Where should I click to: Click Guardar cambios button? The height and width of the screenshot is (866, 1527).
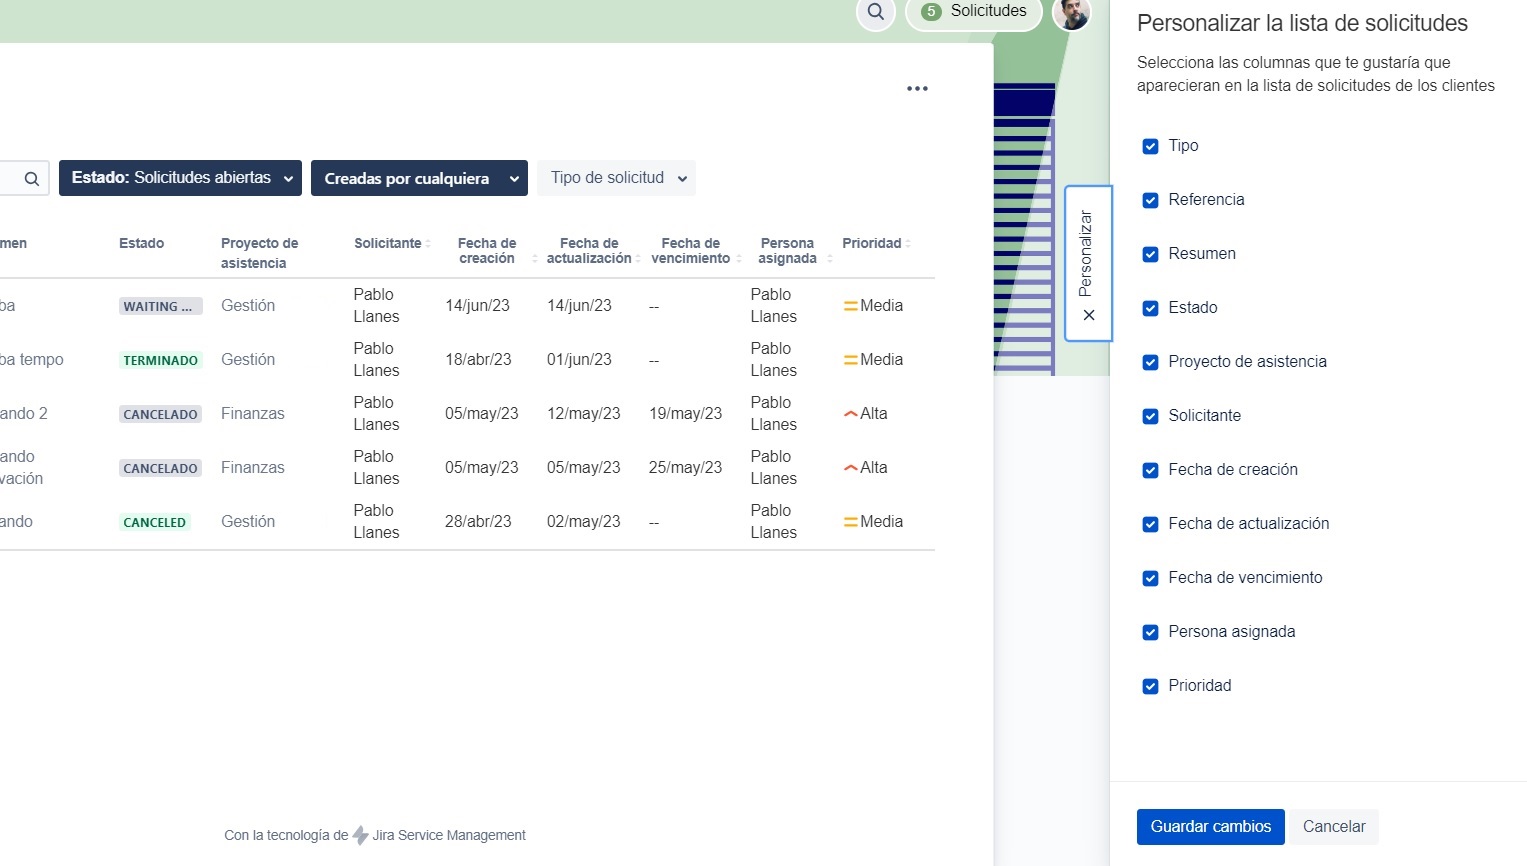click(1210, 827)
